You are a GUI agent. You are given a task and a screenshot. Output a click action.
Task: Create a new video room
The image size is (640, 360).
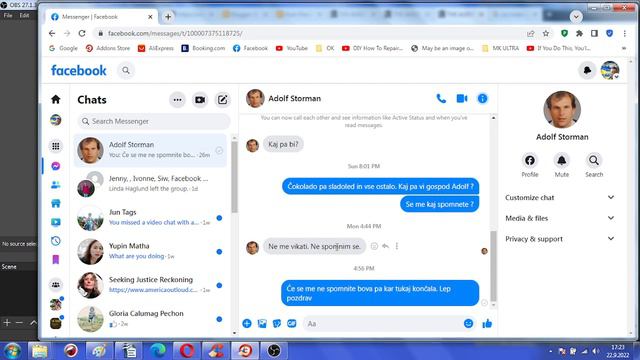(200, 100)
